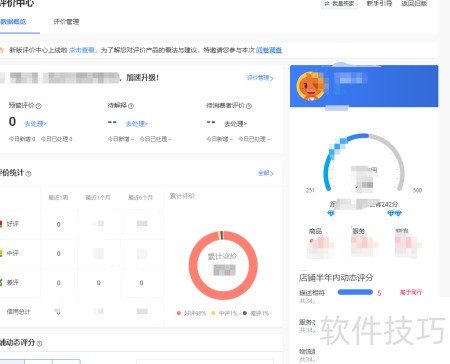The height and width of the screenshot is (364, 450).
Task: Click the 返回旧版 link at top right
Action: click(x=414, y=3)
